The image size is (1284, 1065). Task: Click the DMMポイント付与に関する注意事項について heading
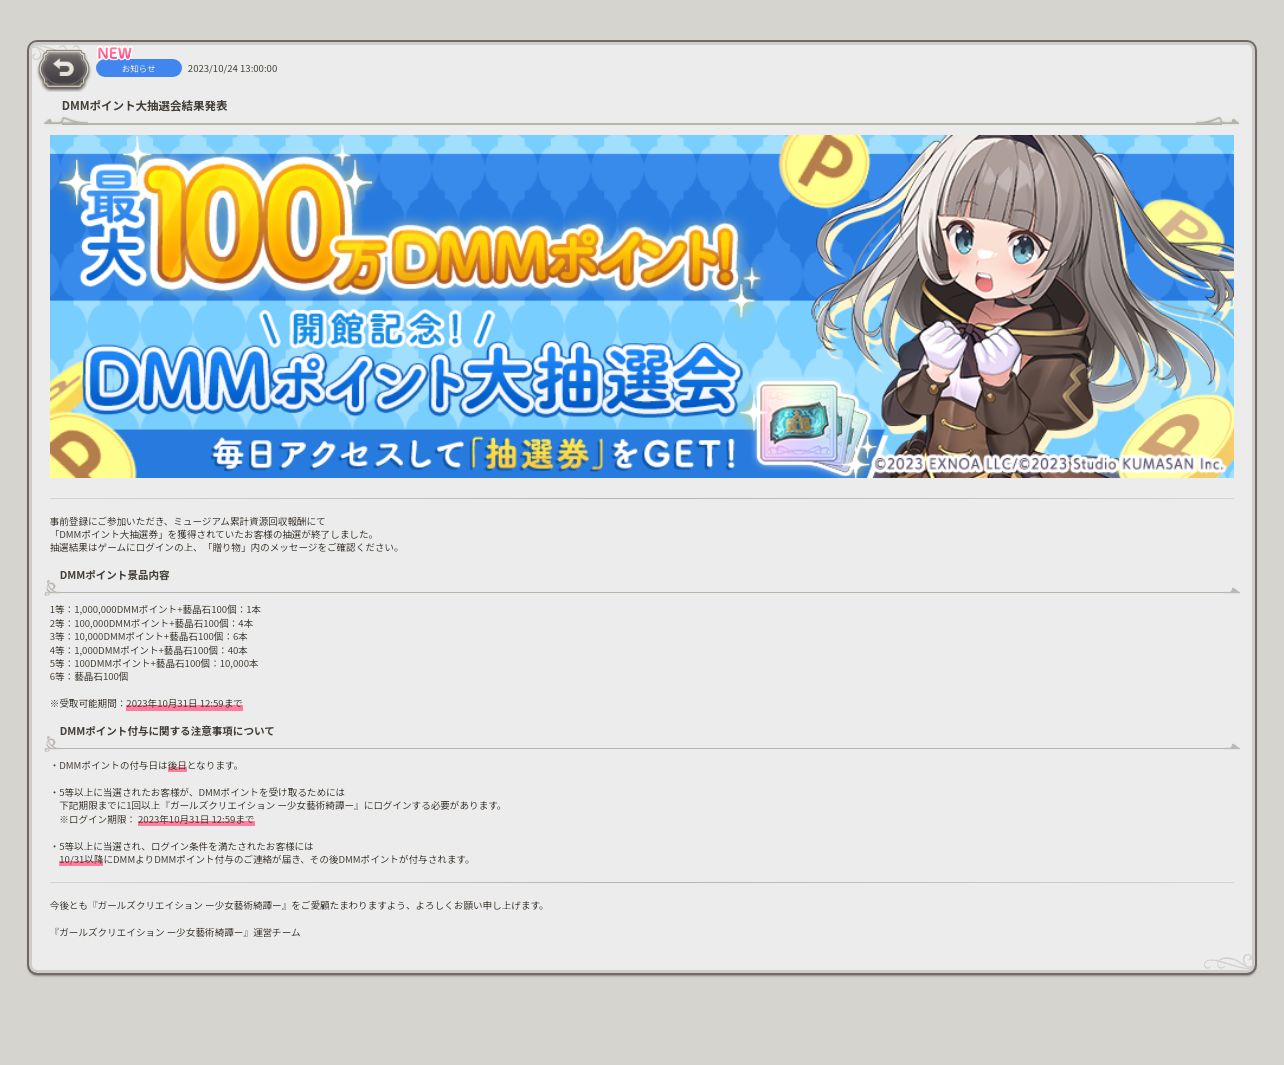[x=166, y=731]
